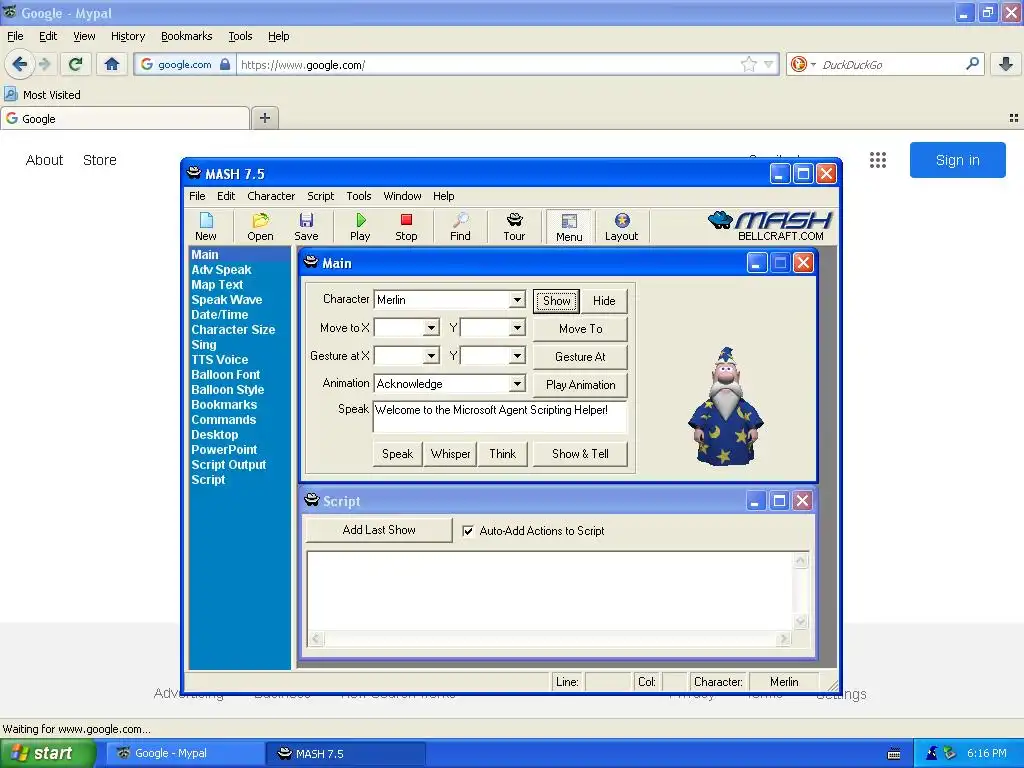This screenshot has width=1024, height=768.
Task: Switch to Google - Mypal taskbar button
Action: (x=184, y=754)
